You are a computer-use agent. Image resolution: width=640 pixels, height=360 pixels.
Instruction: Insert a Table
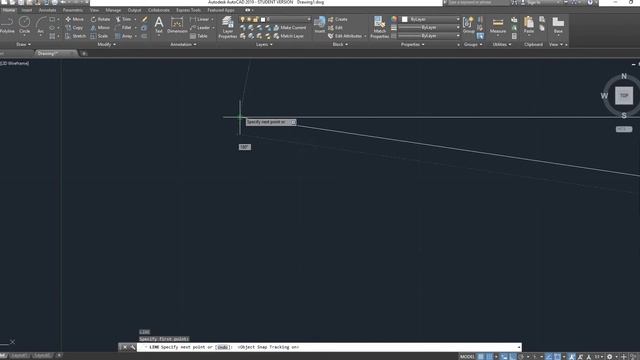pyautogui.click(x=199, y=36)
